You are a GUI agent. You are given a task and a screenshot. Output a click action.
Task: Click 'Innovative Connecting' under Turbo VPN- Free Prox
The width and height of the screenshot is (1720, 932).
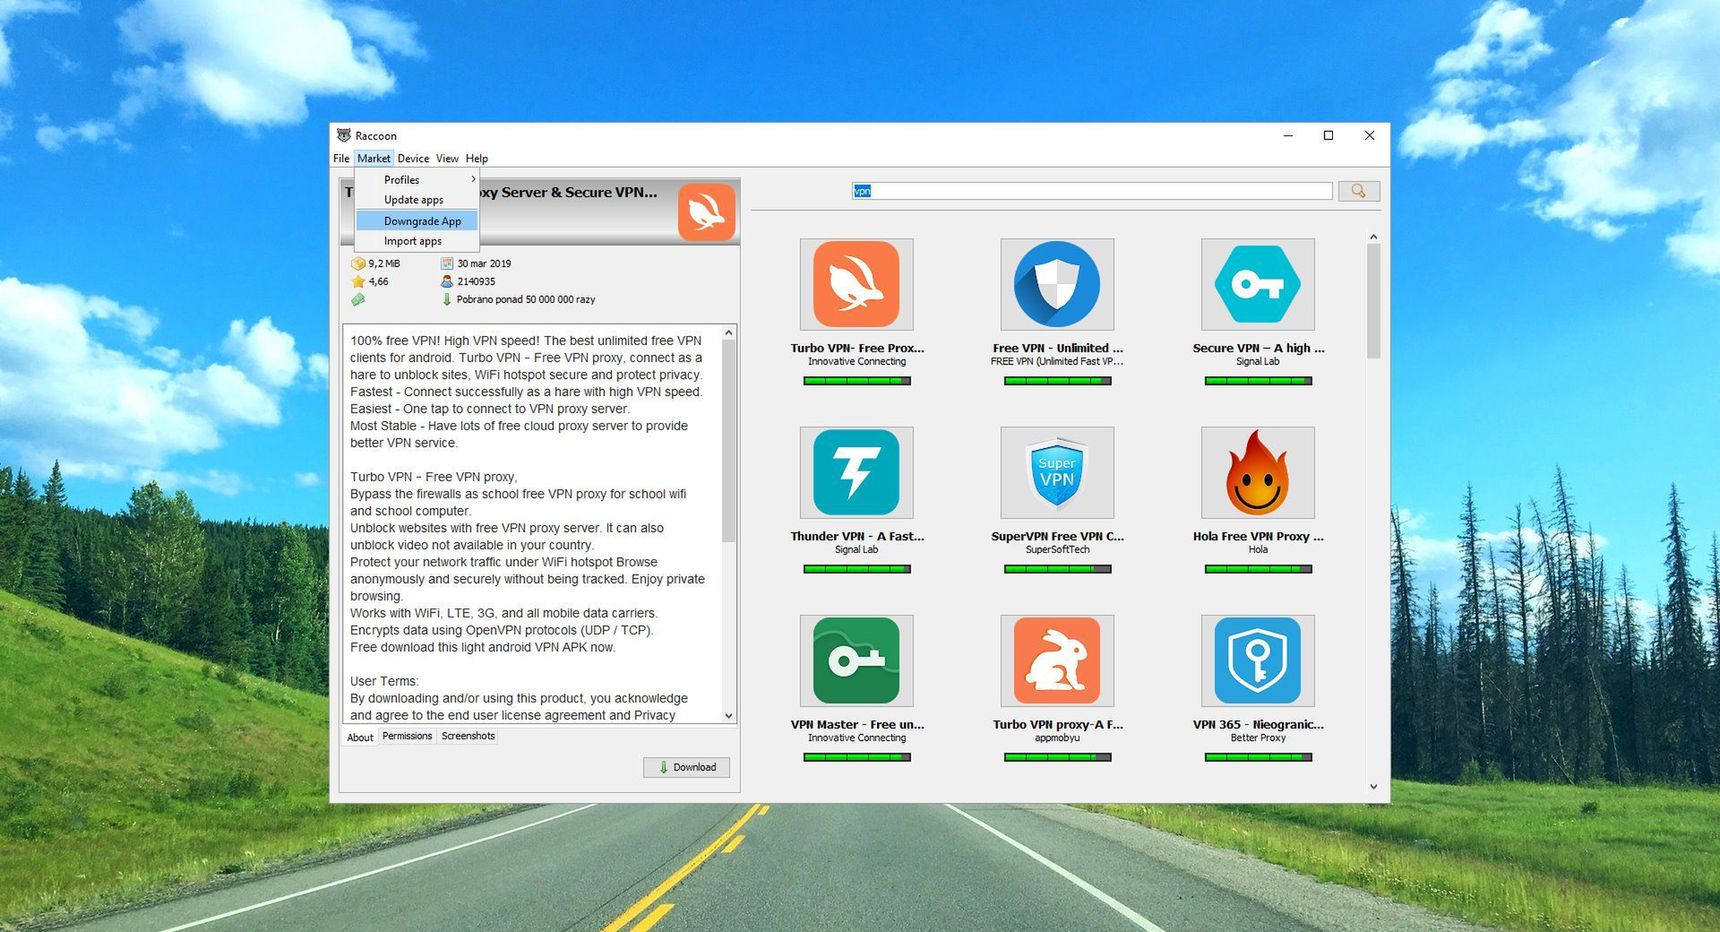tap(857, 362)
